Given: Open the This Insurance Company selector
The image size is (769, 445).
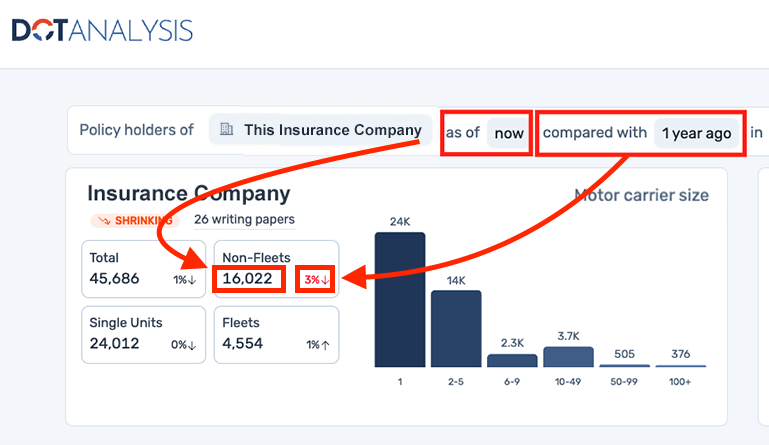Looking at the screenshot, I should (321, 130).
